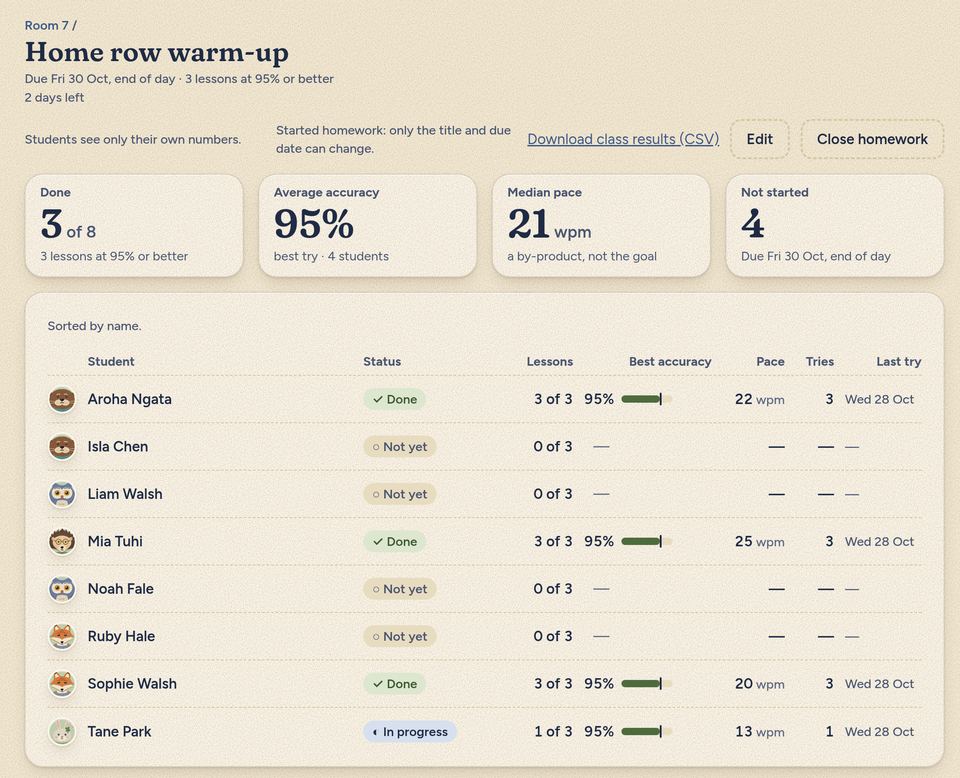Click the Home row warm-up heading
960x778 pixels.
coord(157,52)
